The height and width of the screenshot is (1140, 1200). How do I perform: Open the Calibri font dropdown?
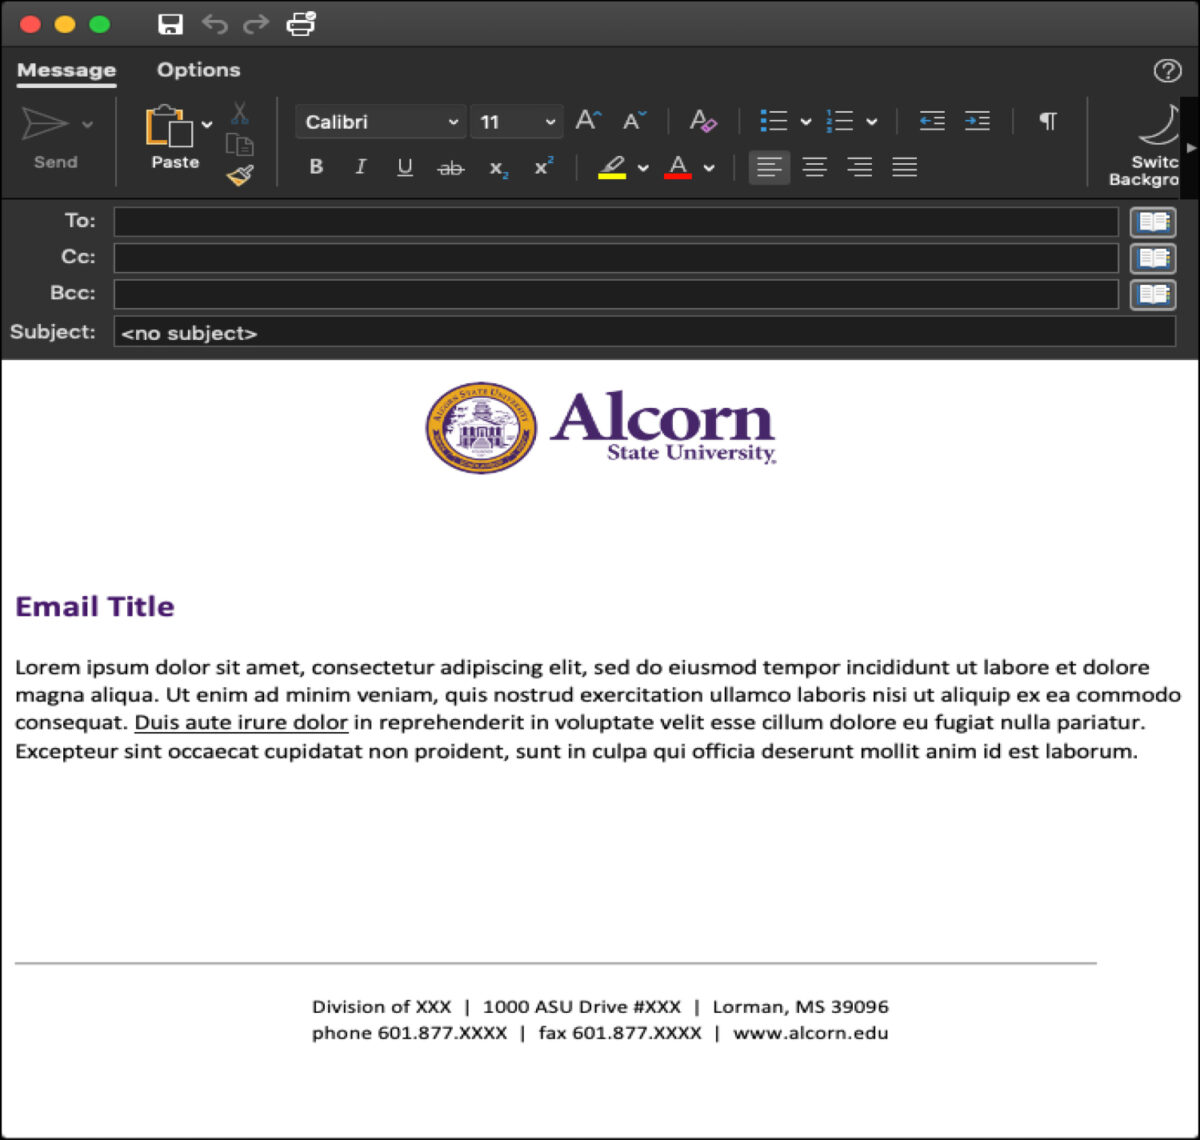pyautogui.click(x=380, y=121)
